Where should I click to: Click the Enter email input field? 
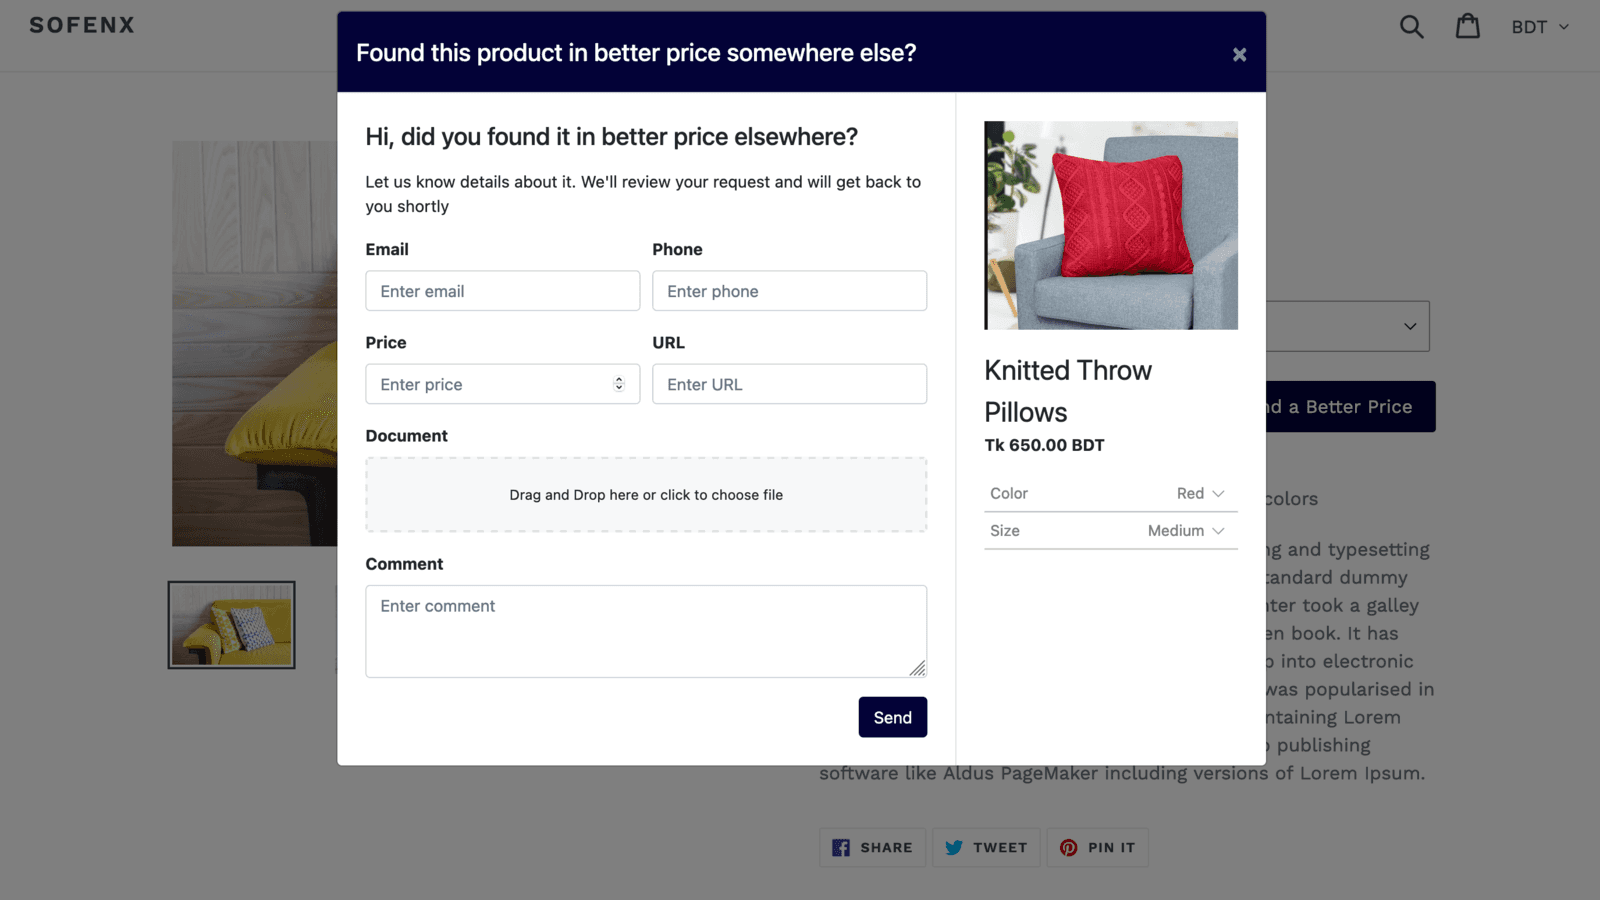502,291
